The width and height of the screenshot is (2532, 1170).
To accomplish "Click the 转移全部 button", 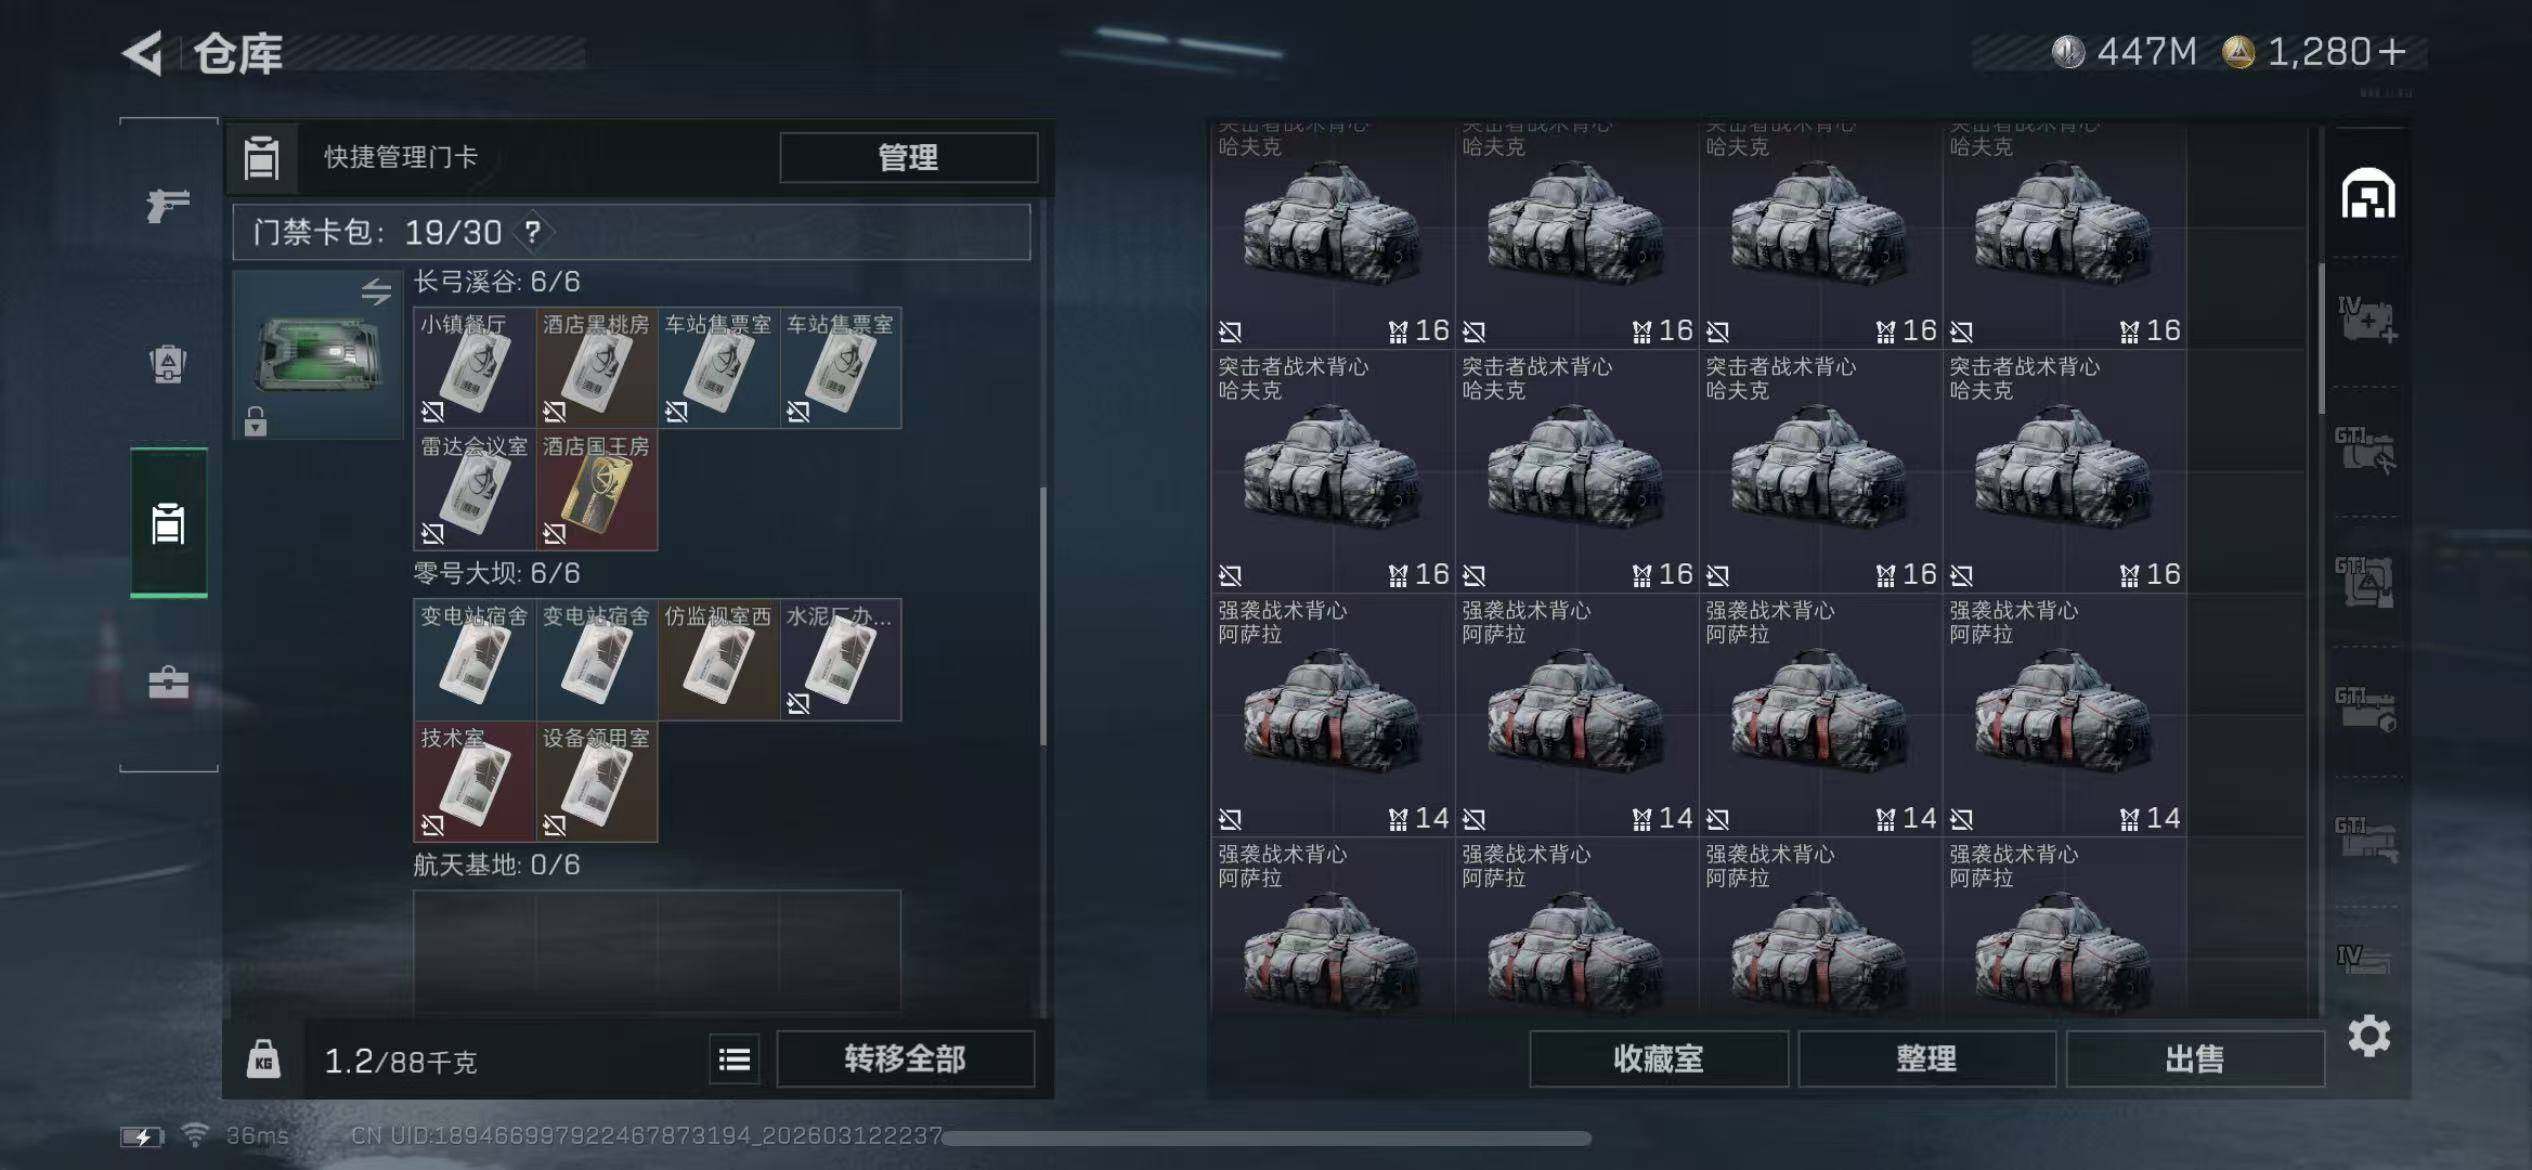I will point(905,1059).
